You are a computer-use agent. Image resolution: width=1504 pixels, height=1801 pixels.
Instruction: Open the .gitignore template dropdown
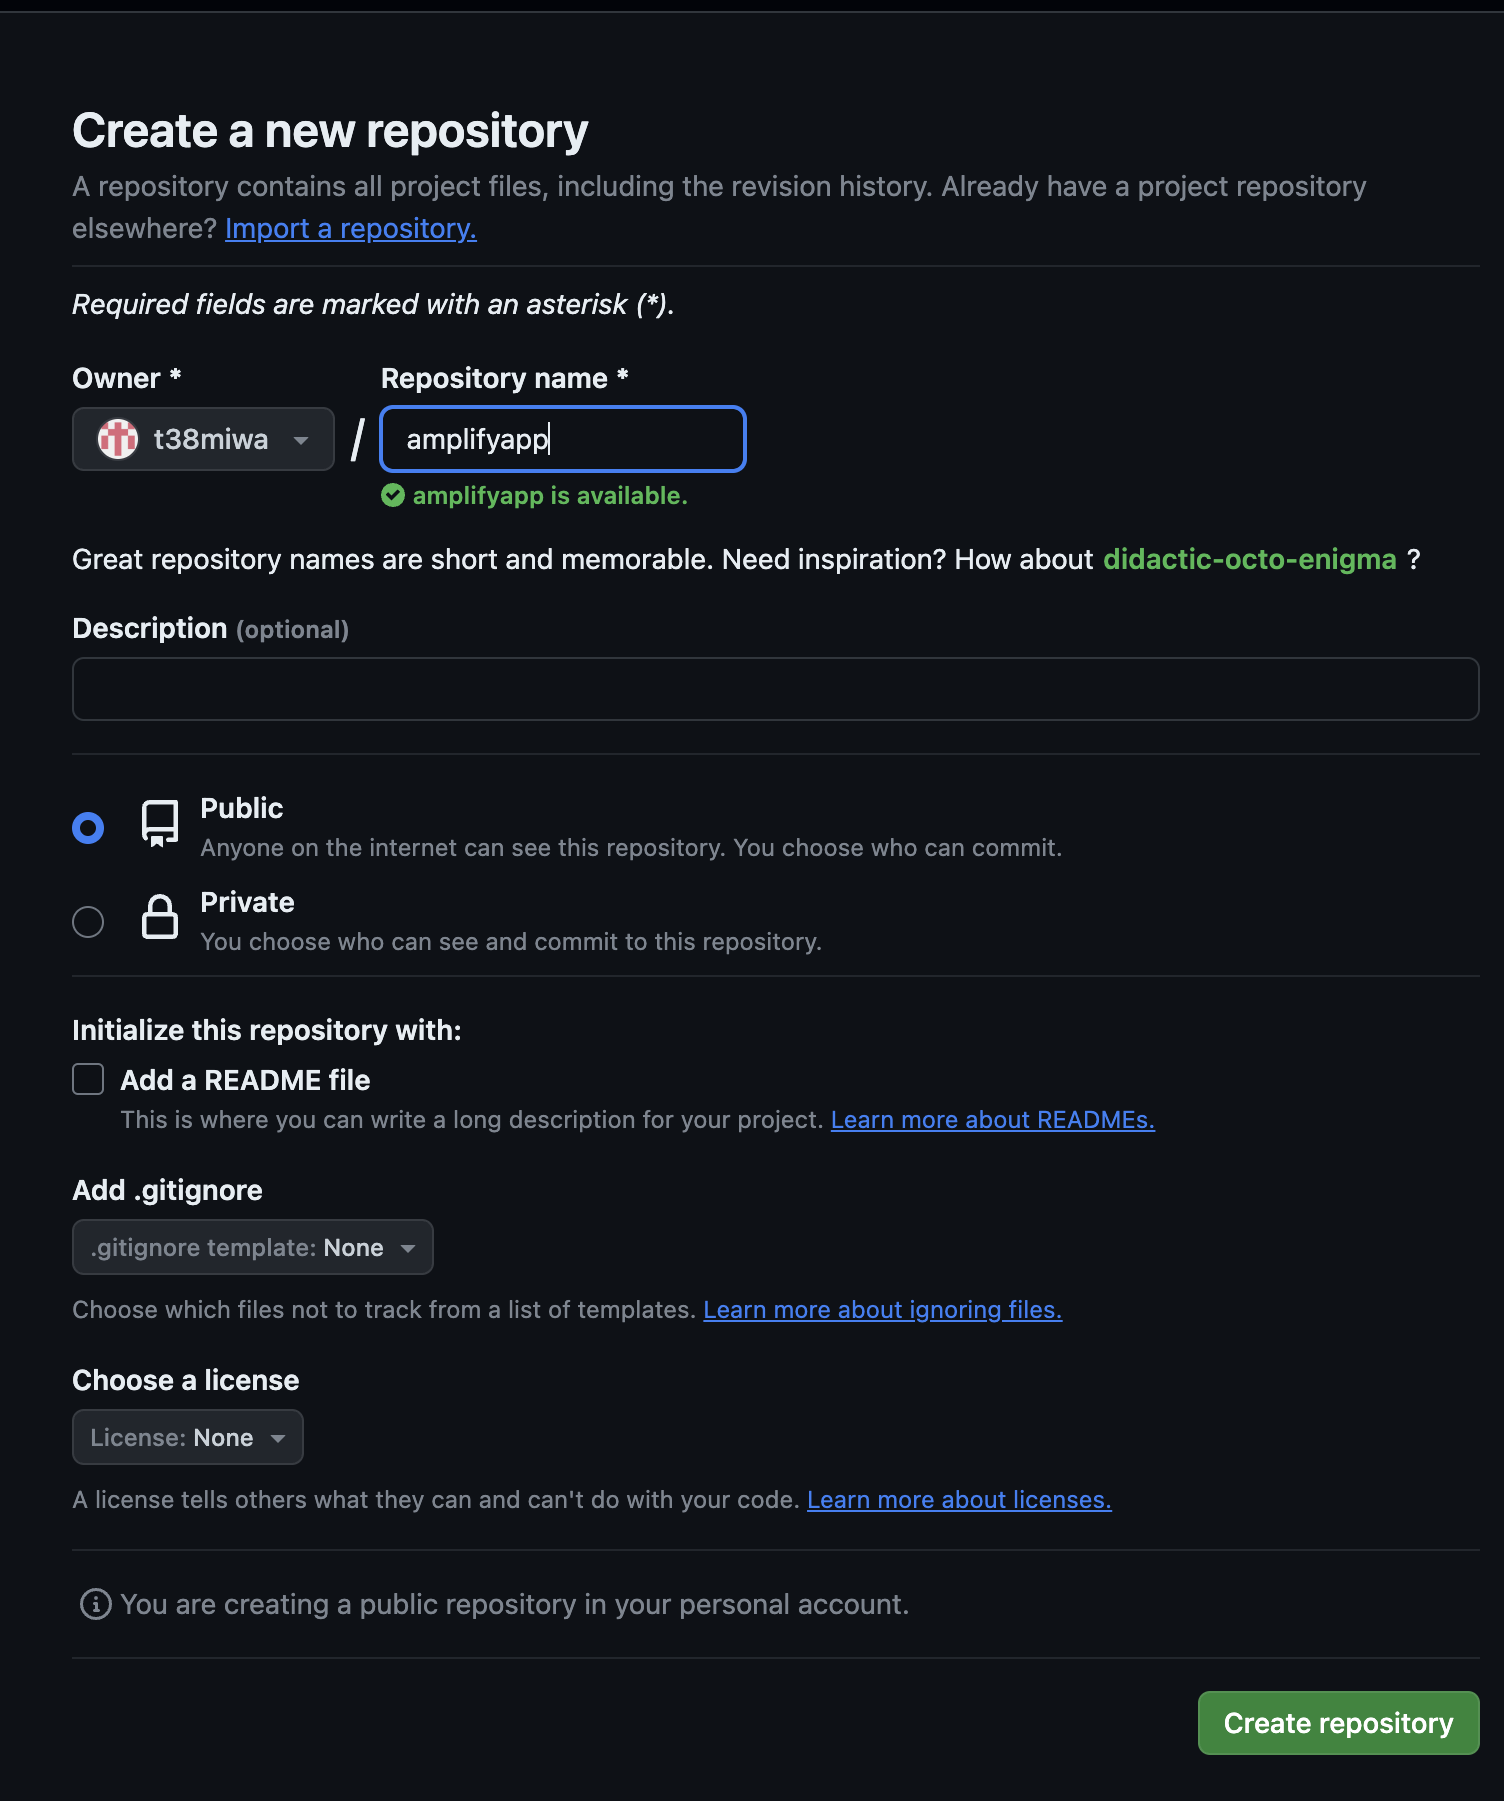pyautogui.click(x=251, y=1247)
